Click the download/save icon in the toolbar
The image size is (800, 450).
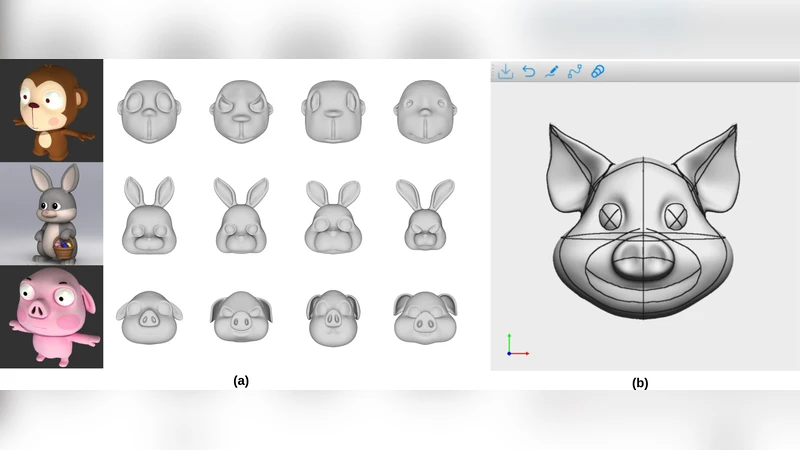[x=506, y=72]
